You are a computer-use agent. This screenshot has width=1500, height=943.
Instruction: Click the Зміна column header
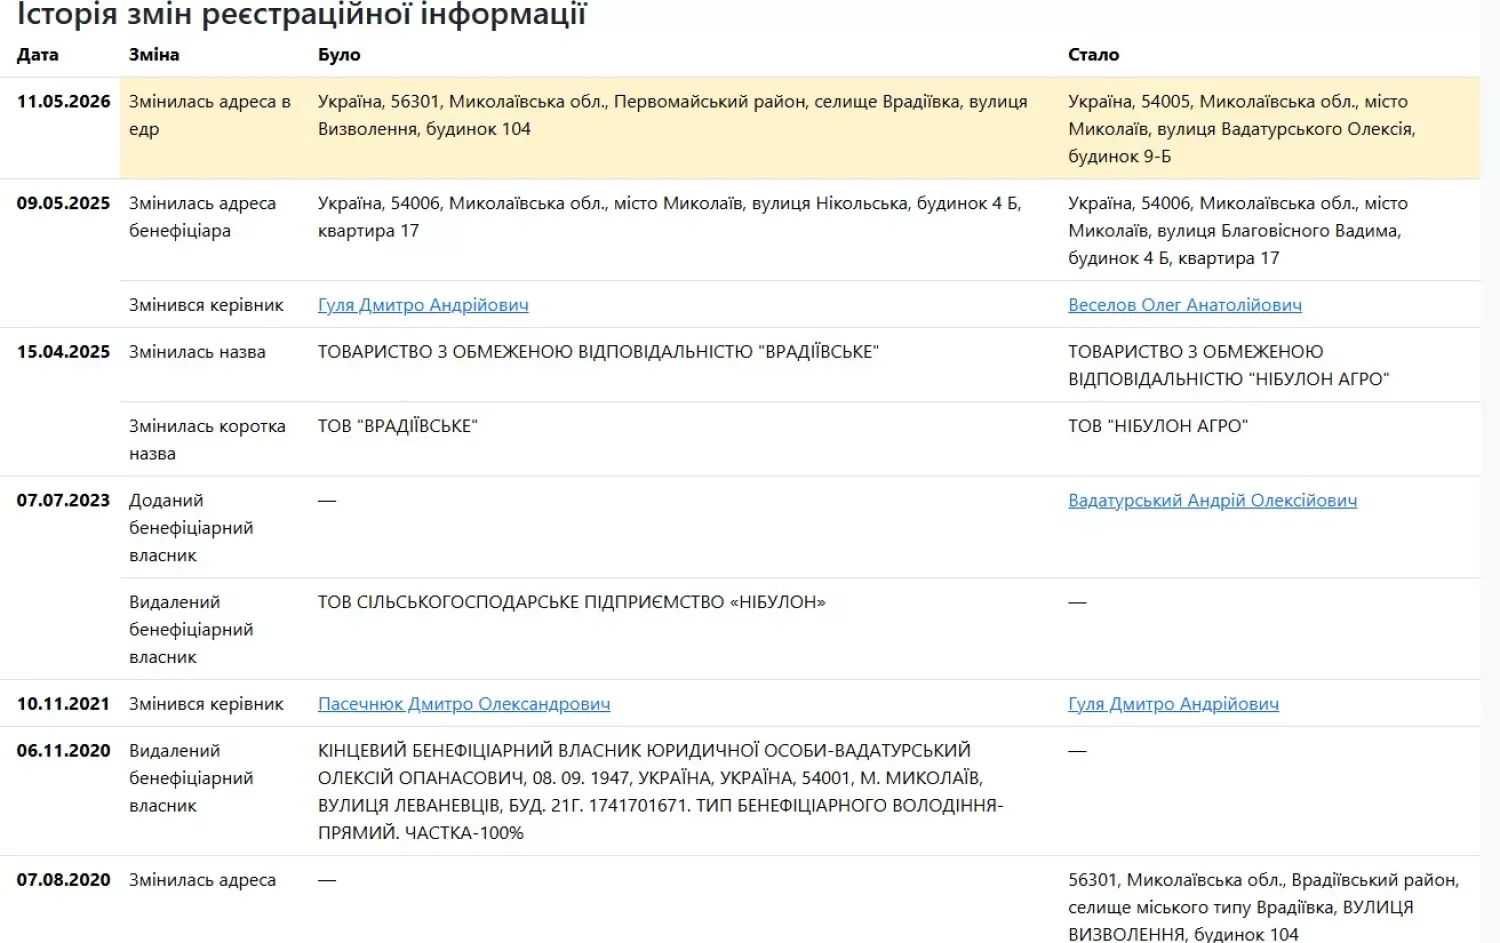tap(154, 55)
